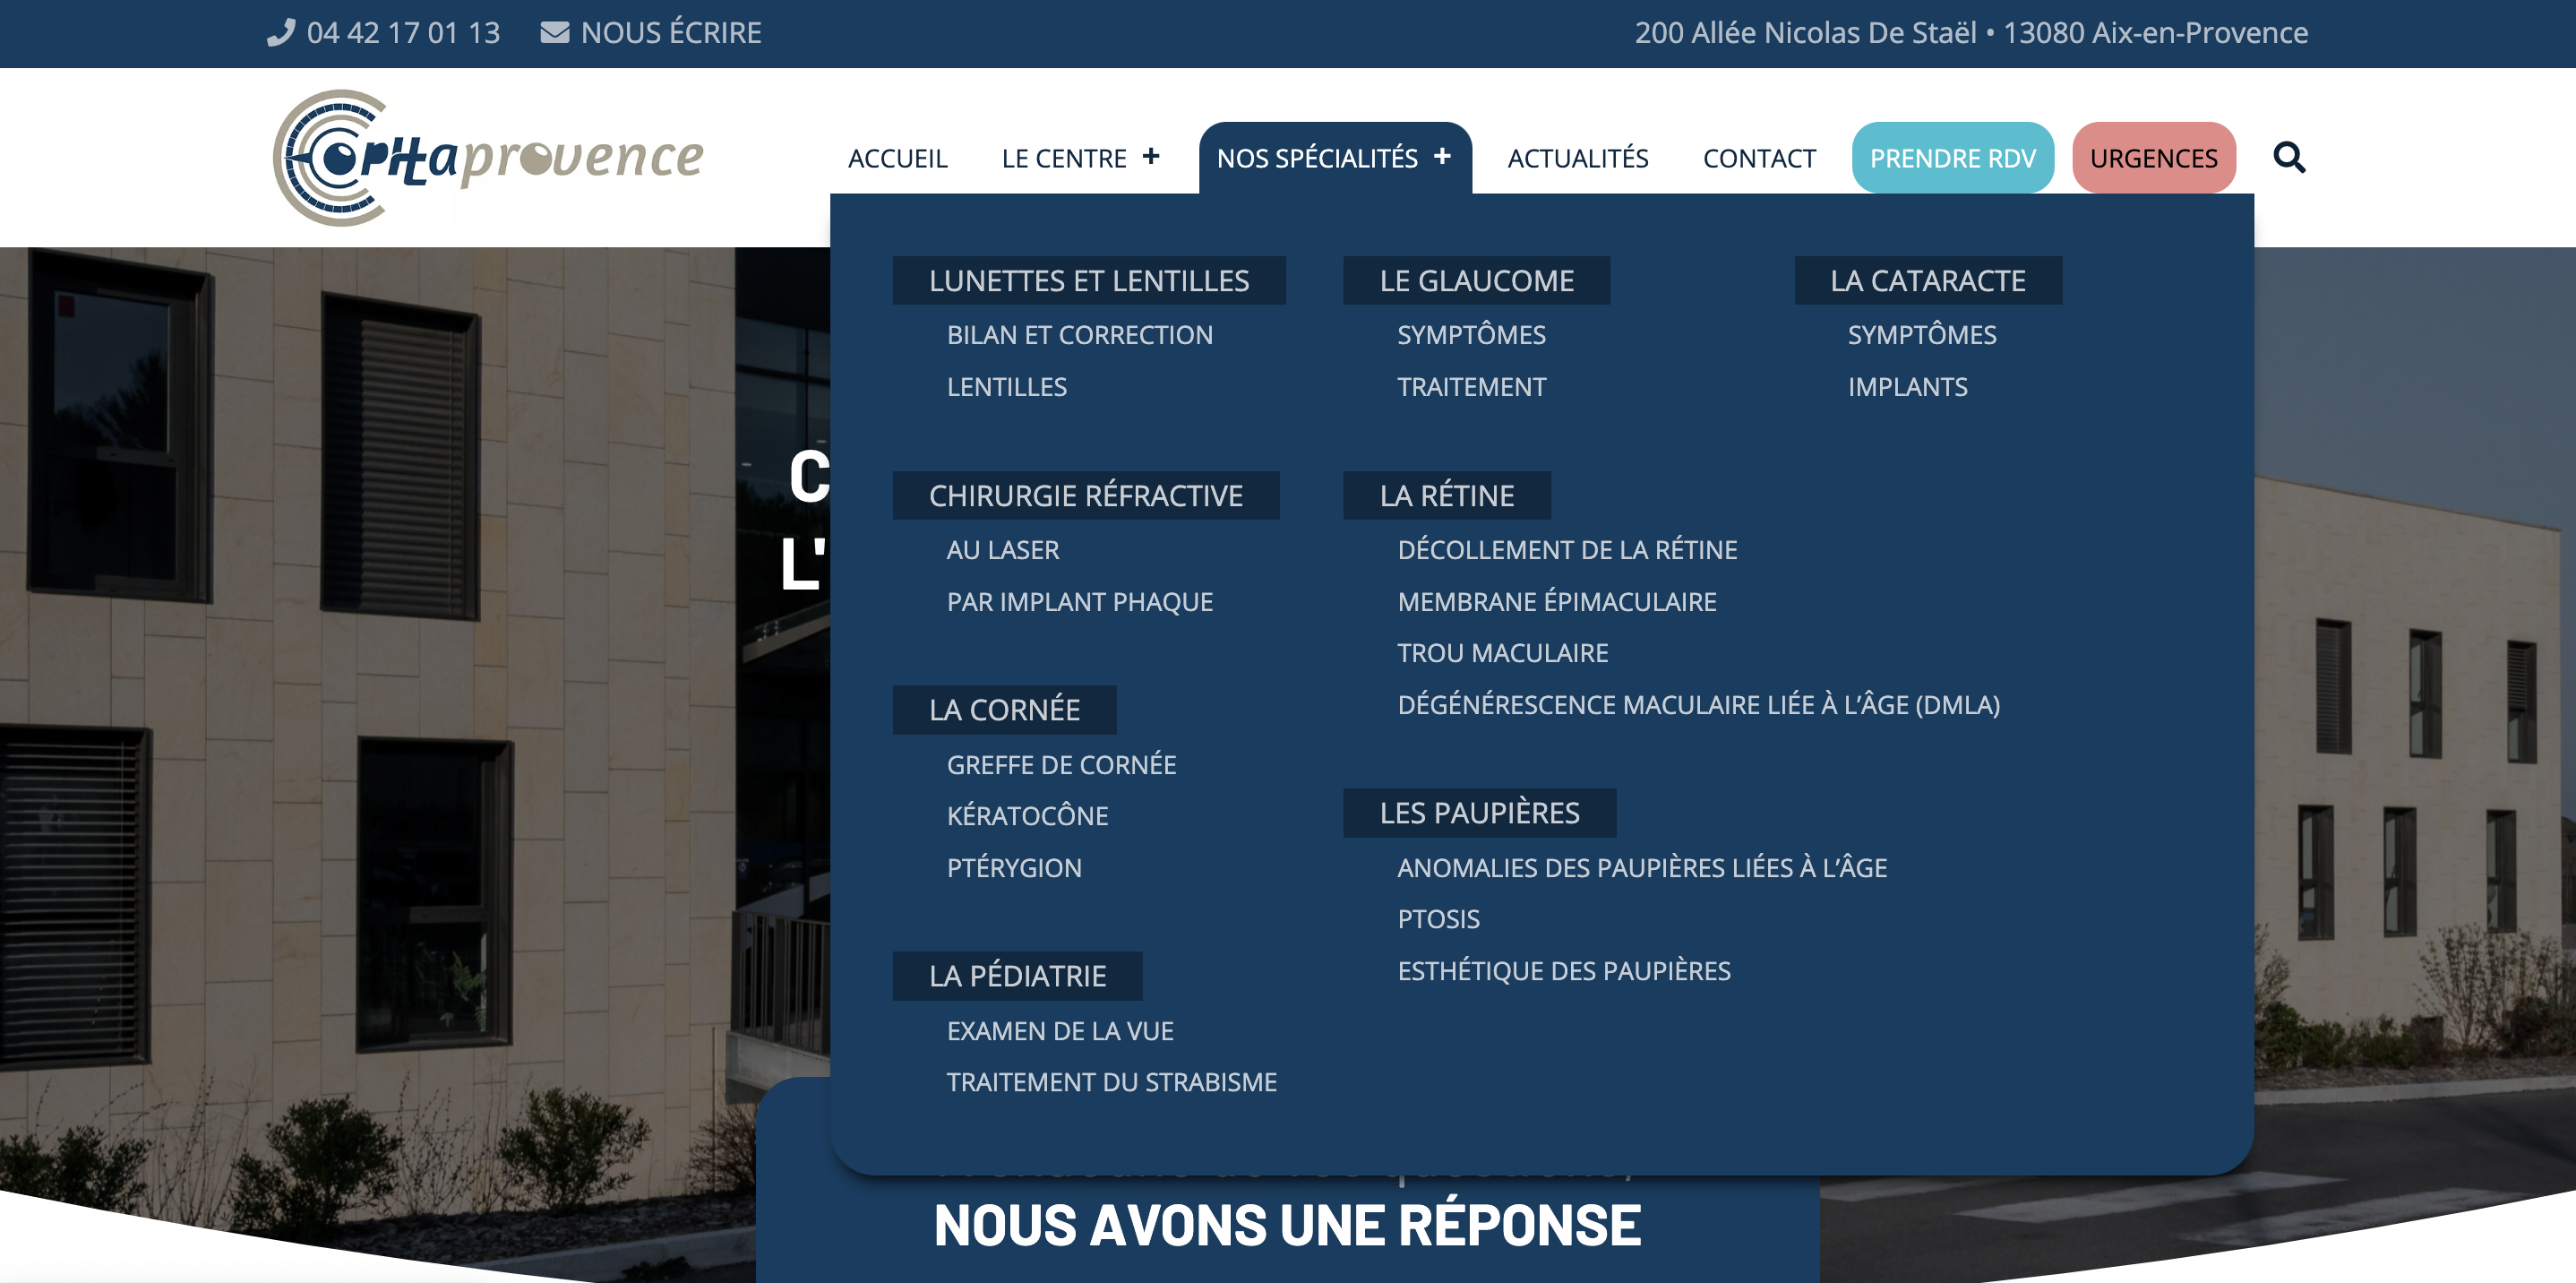Open the NOUS ÉCRIRE link
The height and width of the screenshot is (1283, 2576).
coord(671,33)
